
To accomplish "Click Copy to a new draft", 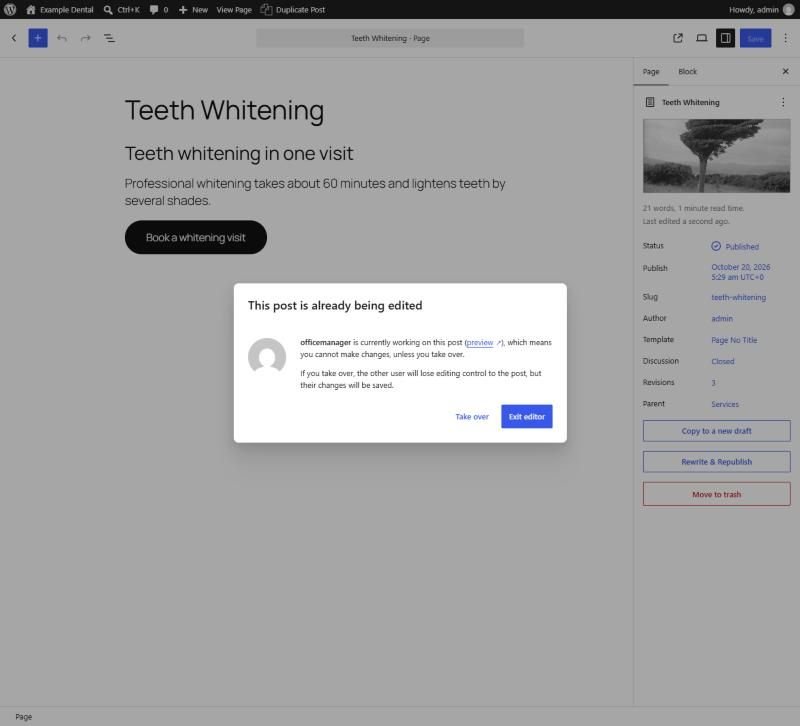I will (x=716, y=431).
